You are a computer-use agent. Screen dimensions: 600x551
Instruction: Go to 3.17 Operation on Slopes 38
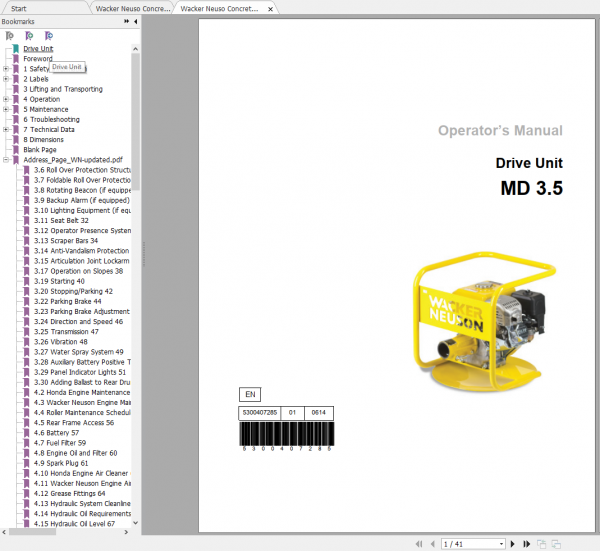78,271
